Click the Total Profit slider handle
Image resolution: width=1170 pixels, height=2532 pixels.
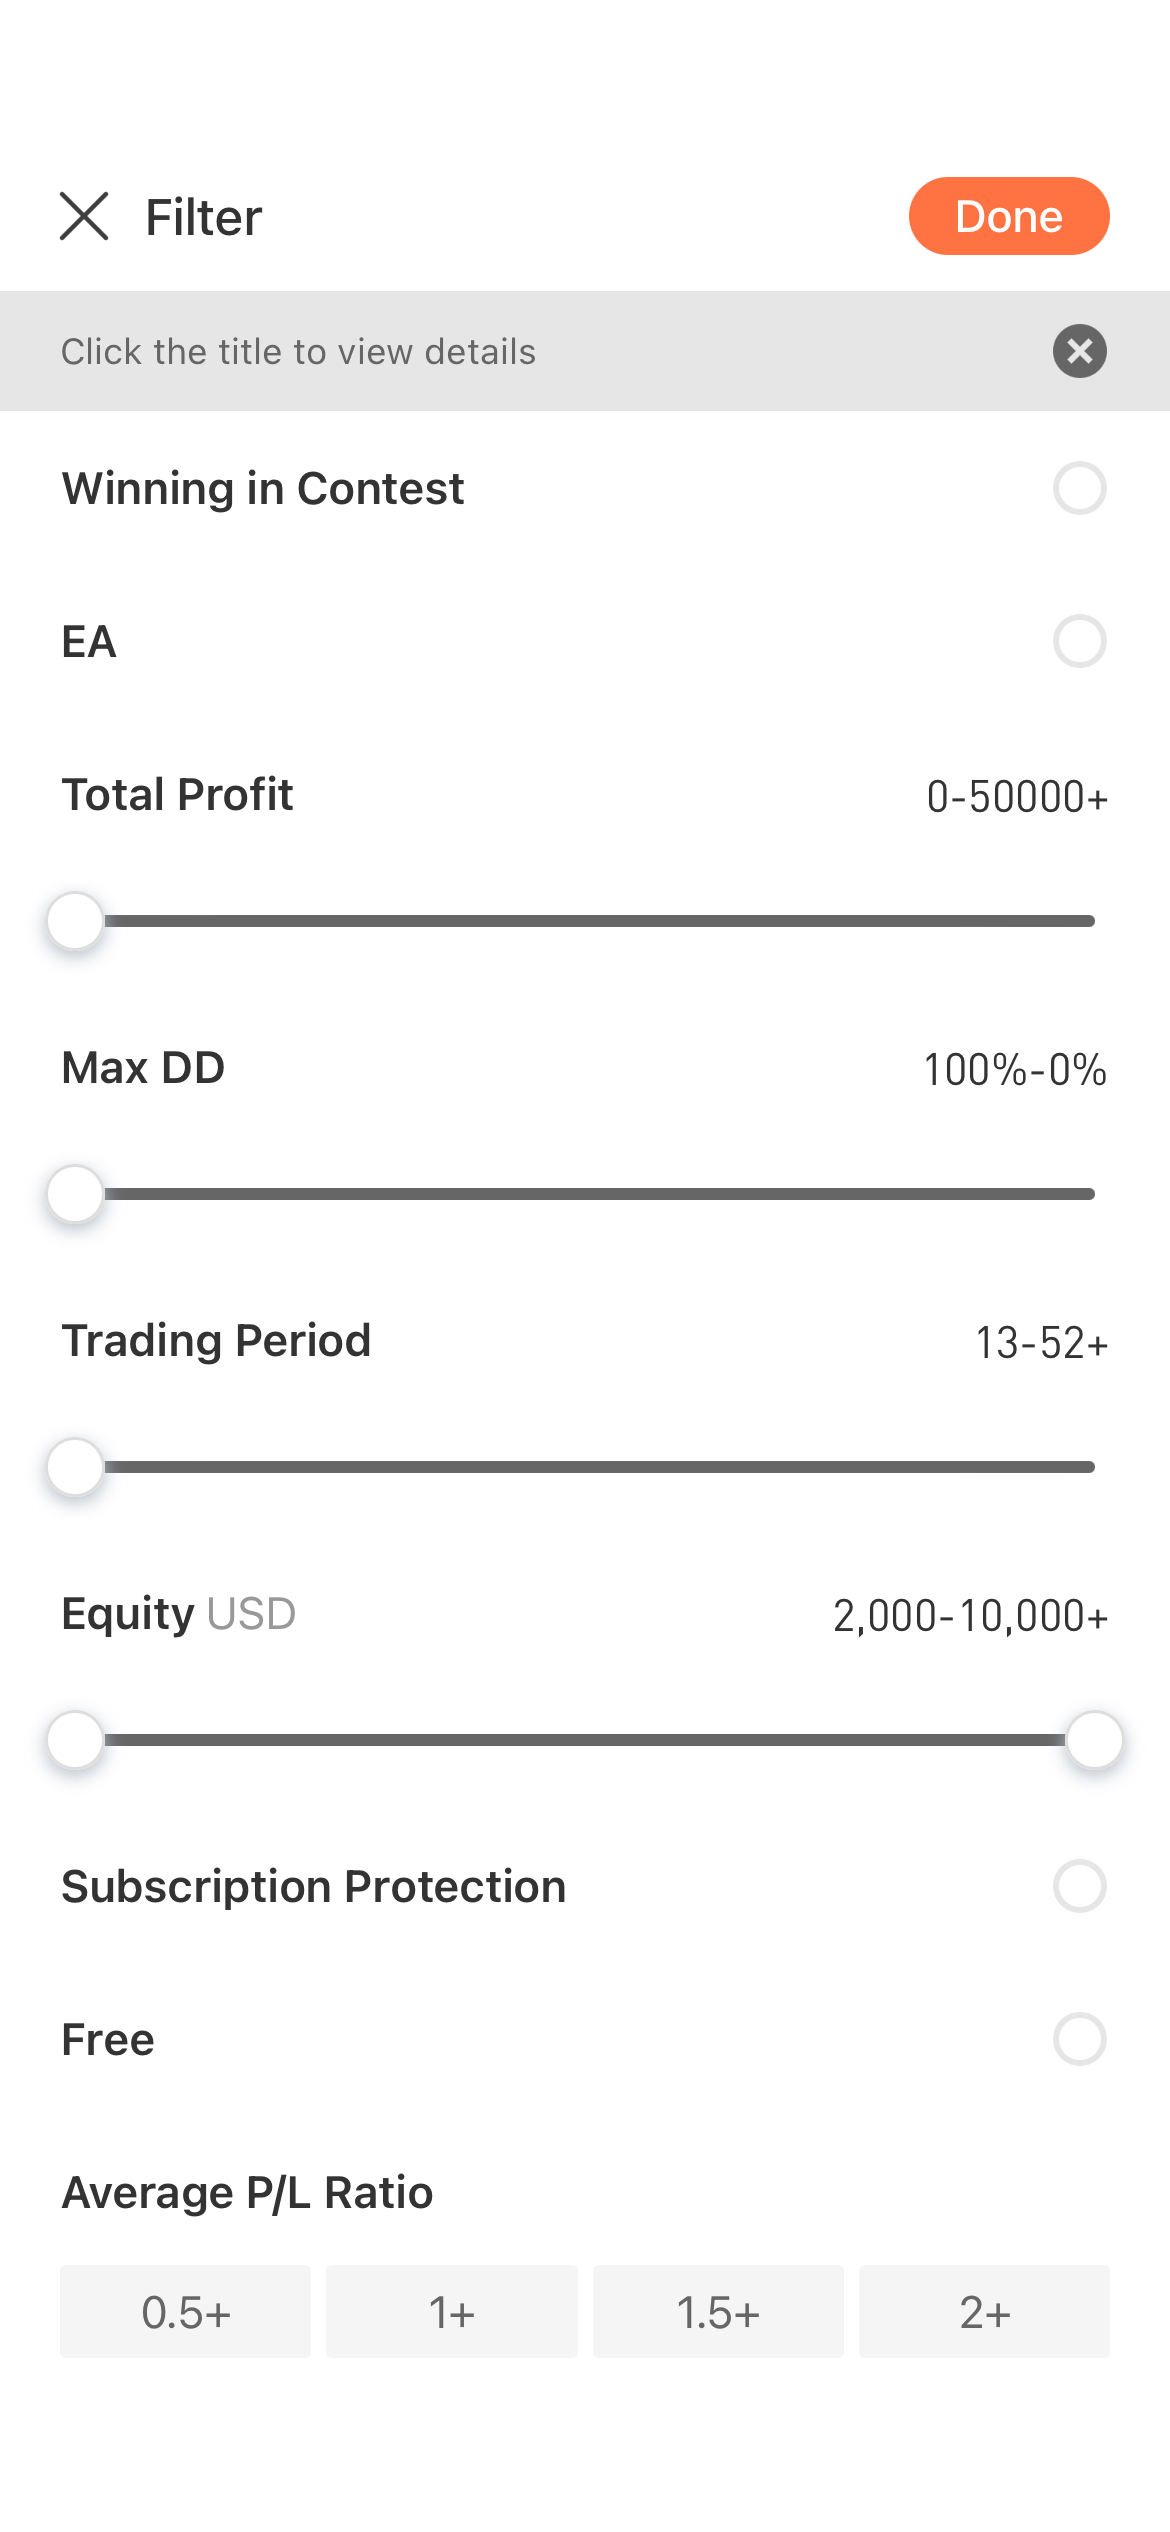75,921
